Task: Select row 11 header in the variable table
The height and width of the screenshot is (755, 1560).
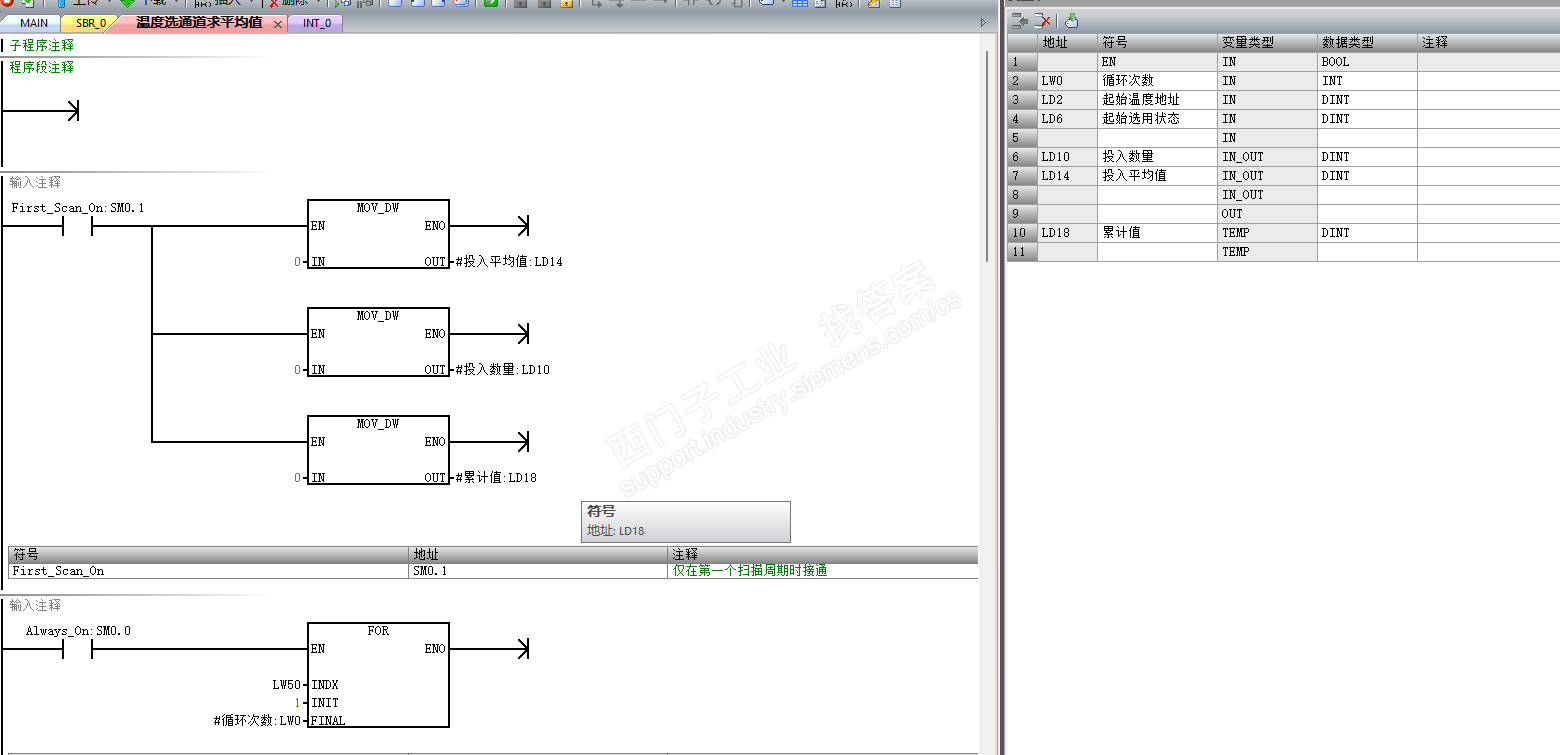Action: pos(1022,252)
